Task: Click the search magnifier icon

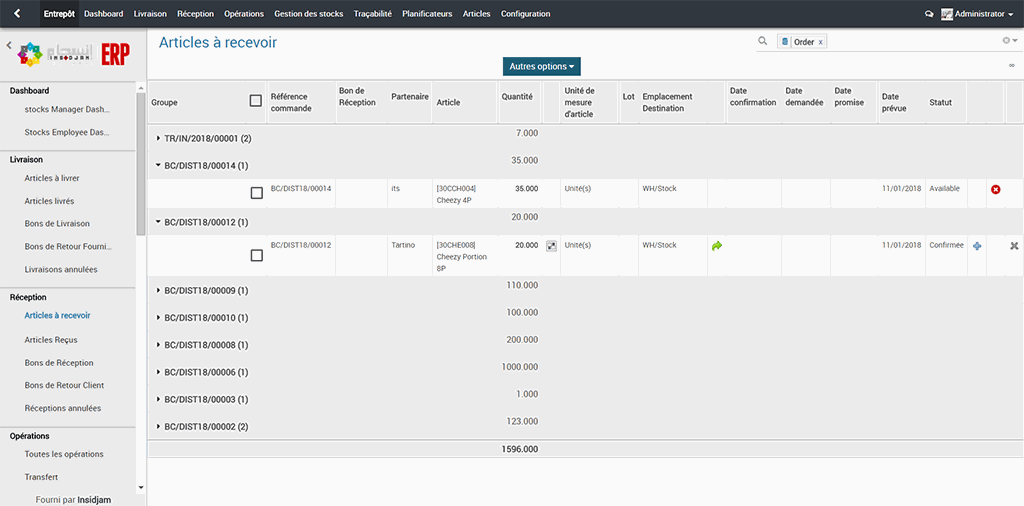Action: pyautogui.click(x=762, y=41)
